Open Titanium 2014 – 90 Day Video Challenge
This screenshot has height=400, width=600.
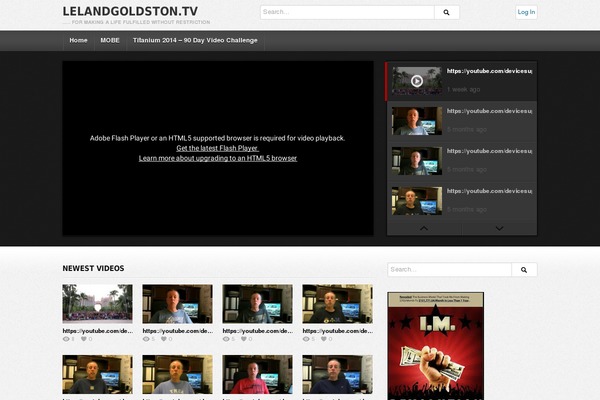pos(195,40)
